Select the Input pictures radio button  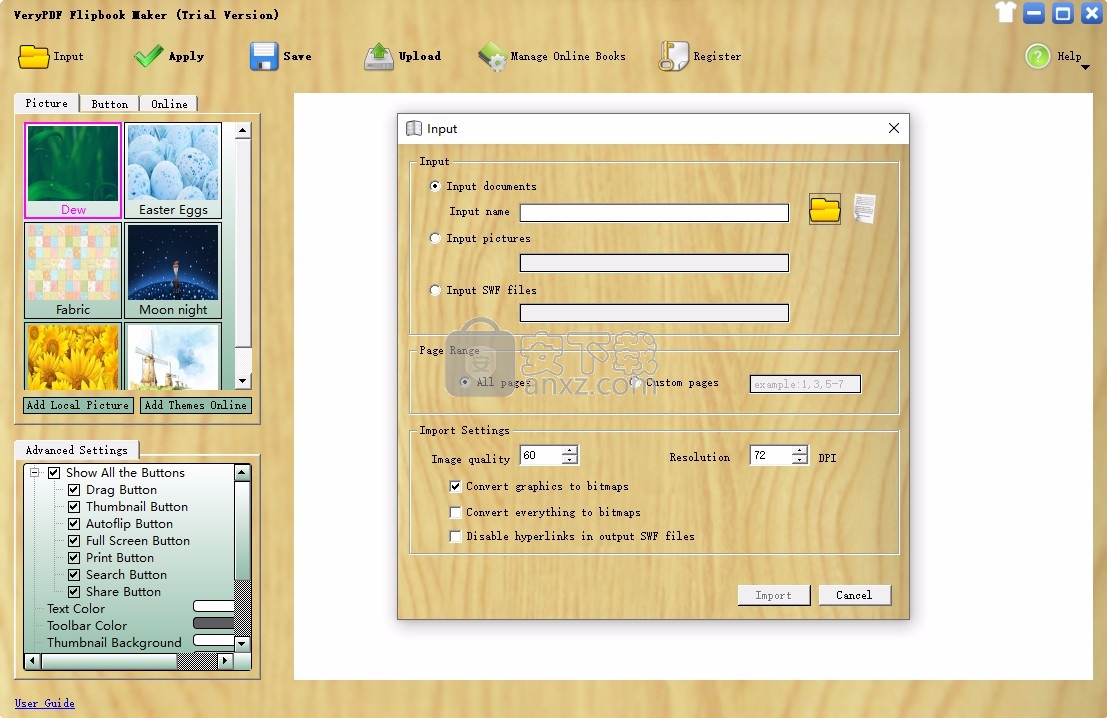[436, 239]
